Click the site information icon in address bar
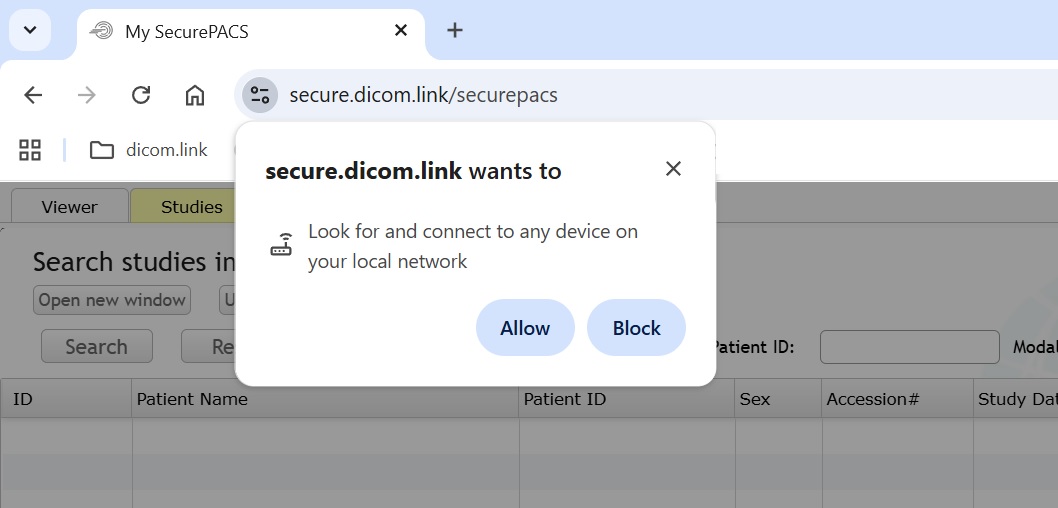The height and width of the screenshot is (508, 1058). coord(260,95)
